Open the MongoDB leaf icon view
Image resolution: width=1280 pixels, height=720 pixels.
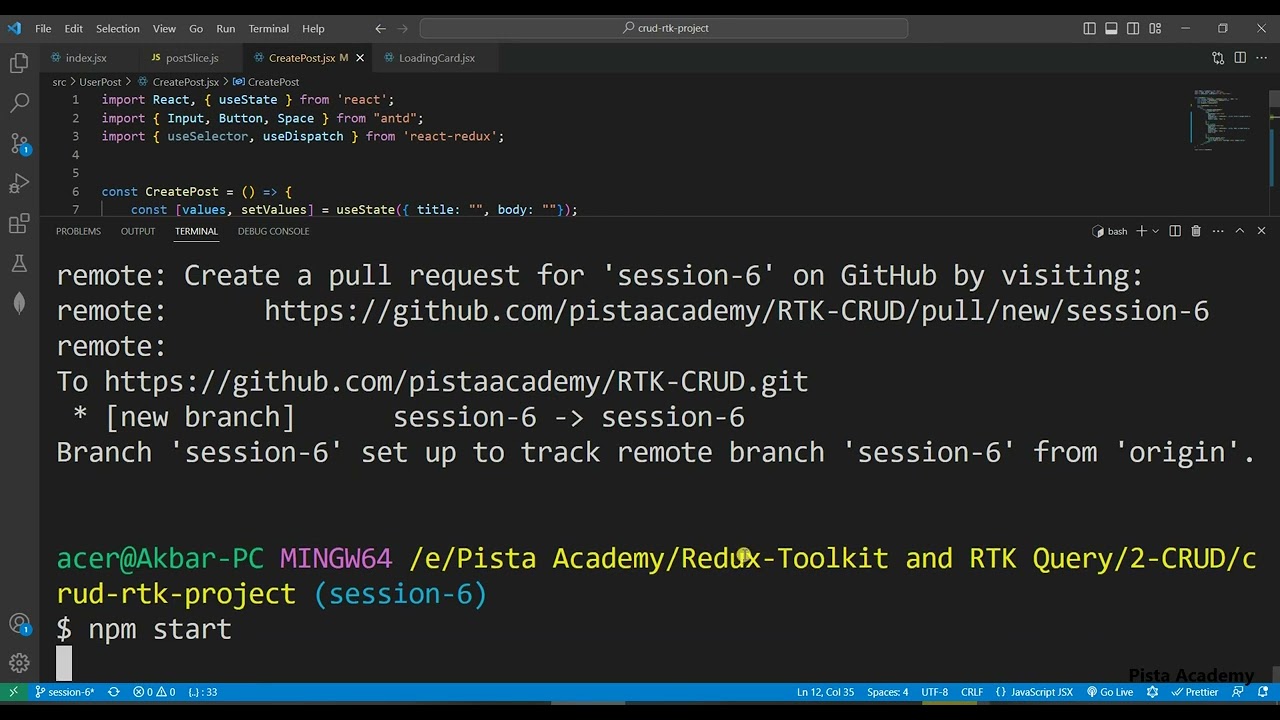pos(19,304)
